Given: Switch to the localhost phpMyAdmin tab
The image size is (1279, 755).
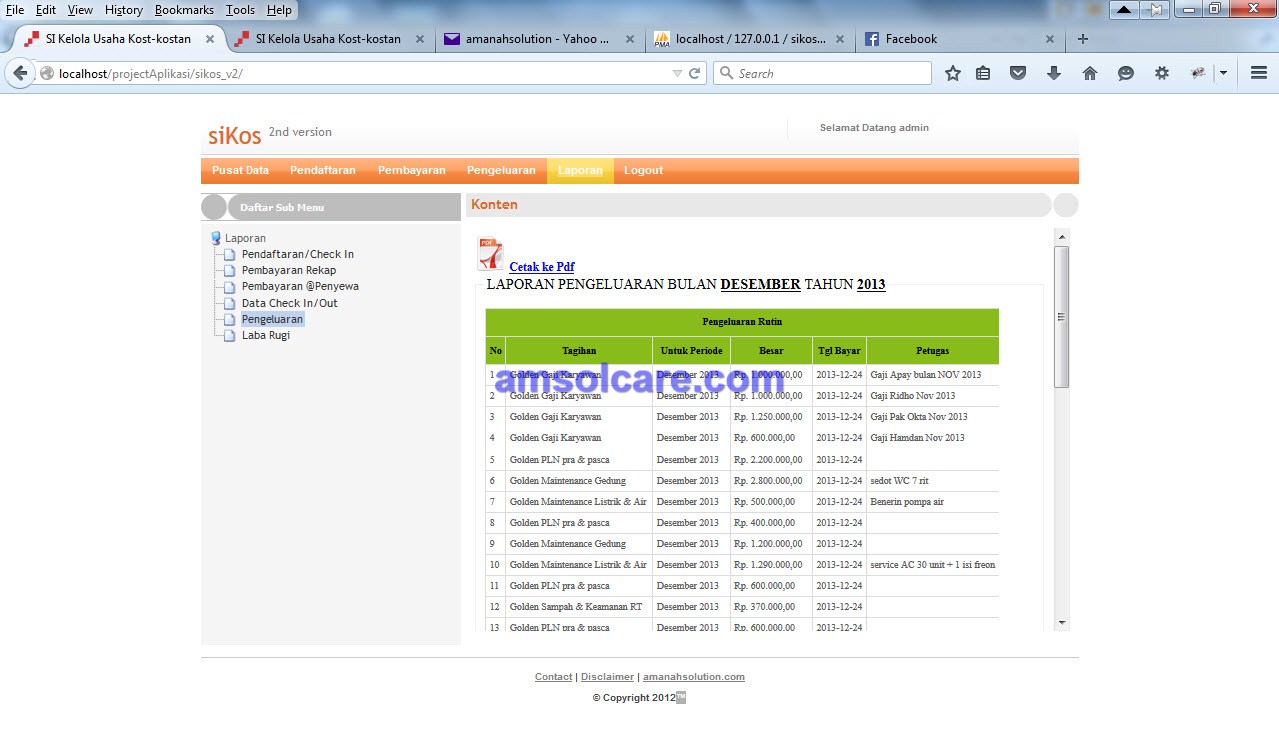Looking at the screenshot, I should pyautogui.click(x=750, y=39).
